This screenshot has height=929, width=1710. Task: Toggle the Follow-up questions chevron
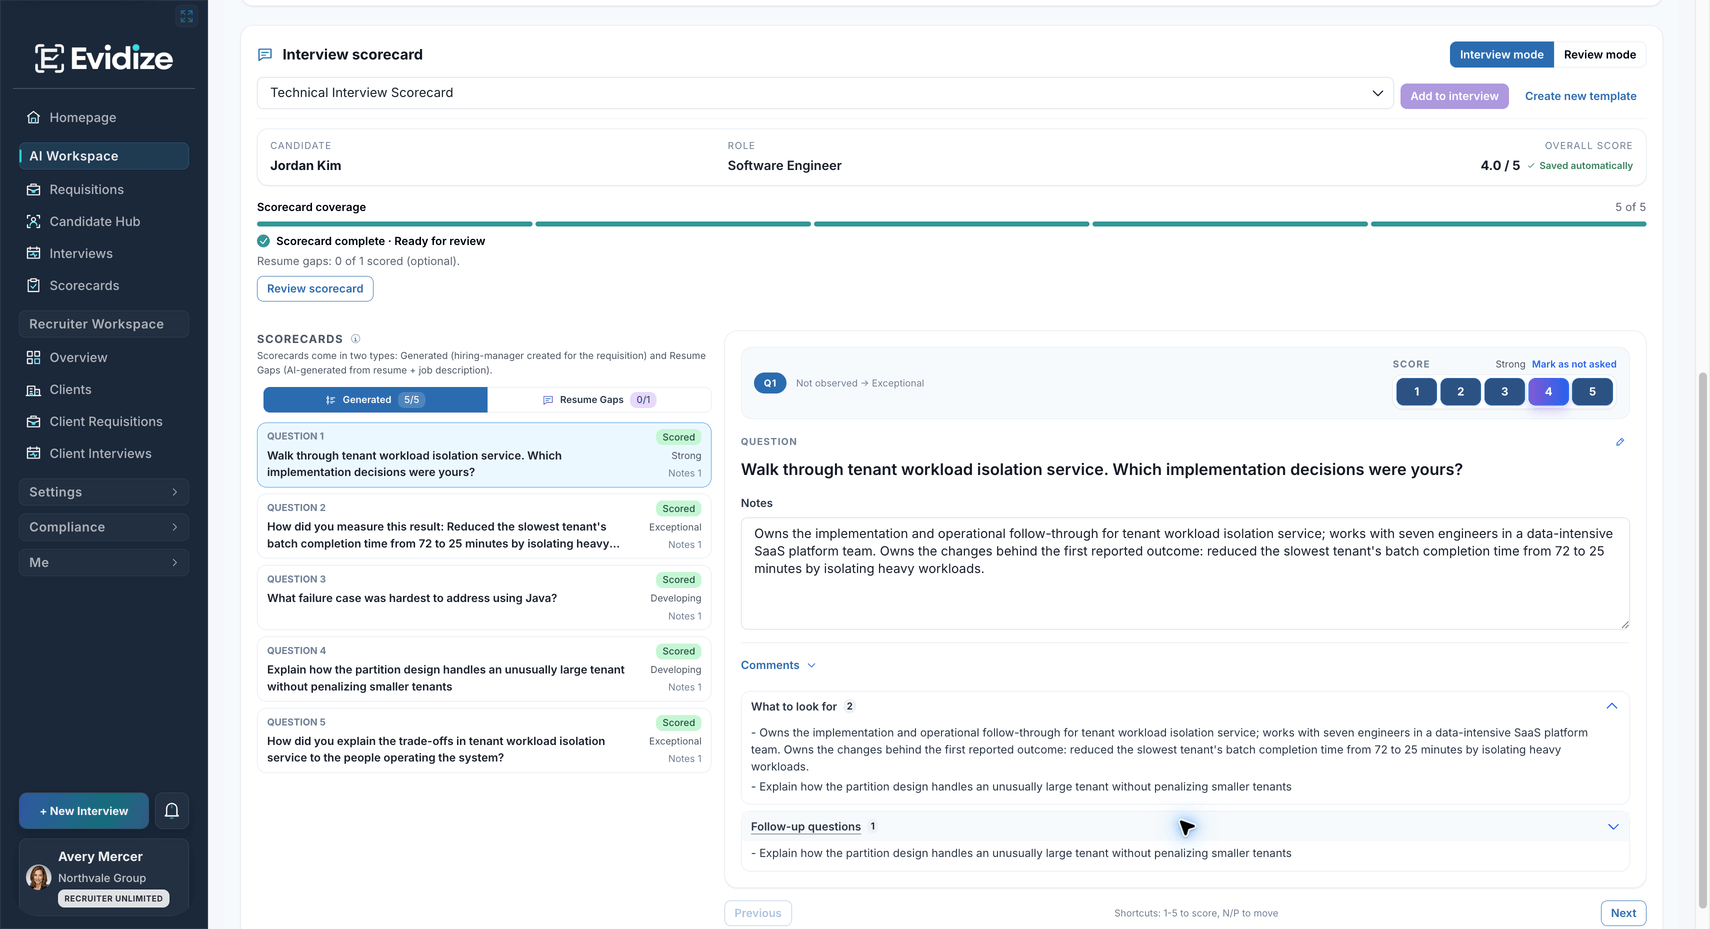(x=1613, y=827)
